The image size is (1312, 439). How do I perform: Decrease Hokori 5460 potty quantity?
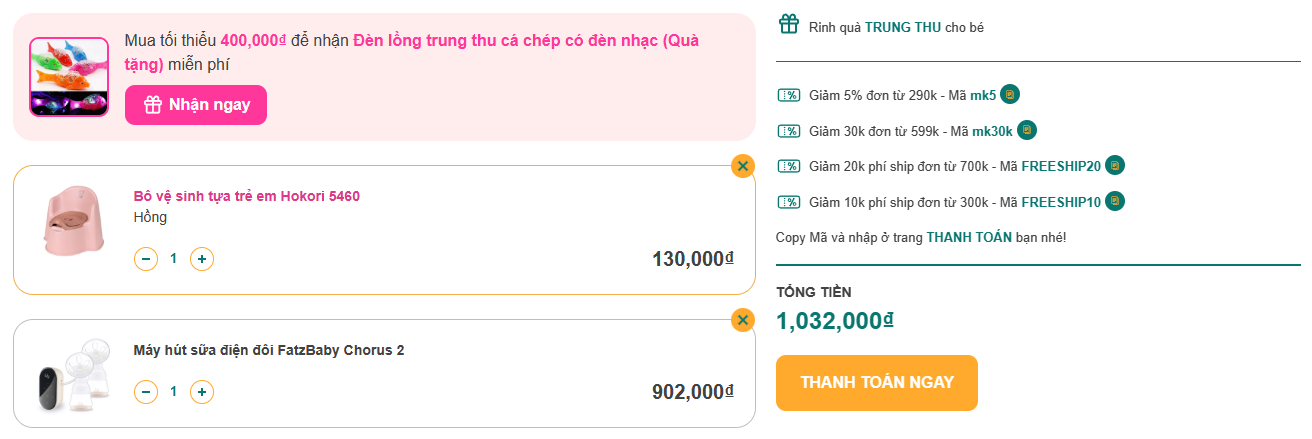point(146,259)
